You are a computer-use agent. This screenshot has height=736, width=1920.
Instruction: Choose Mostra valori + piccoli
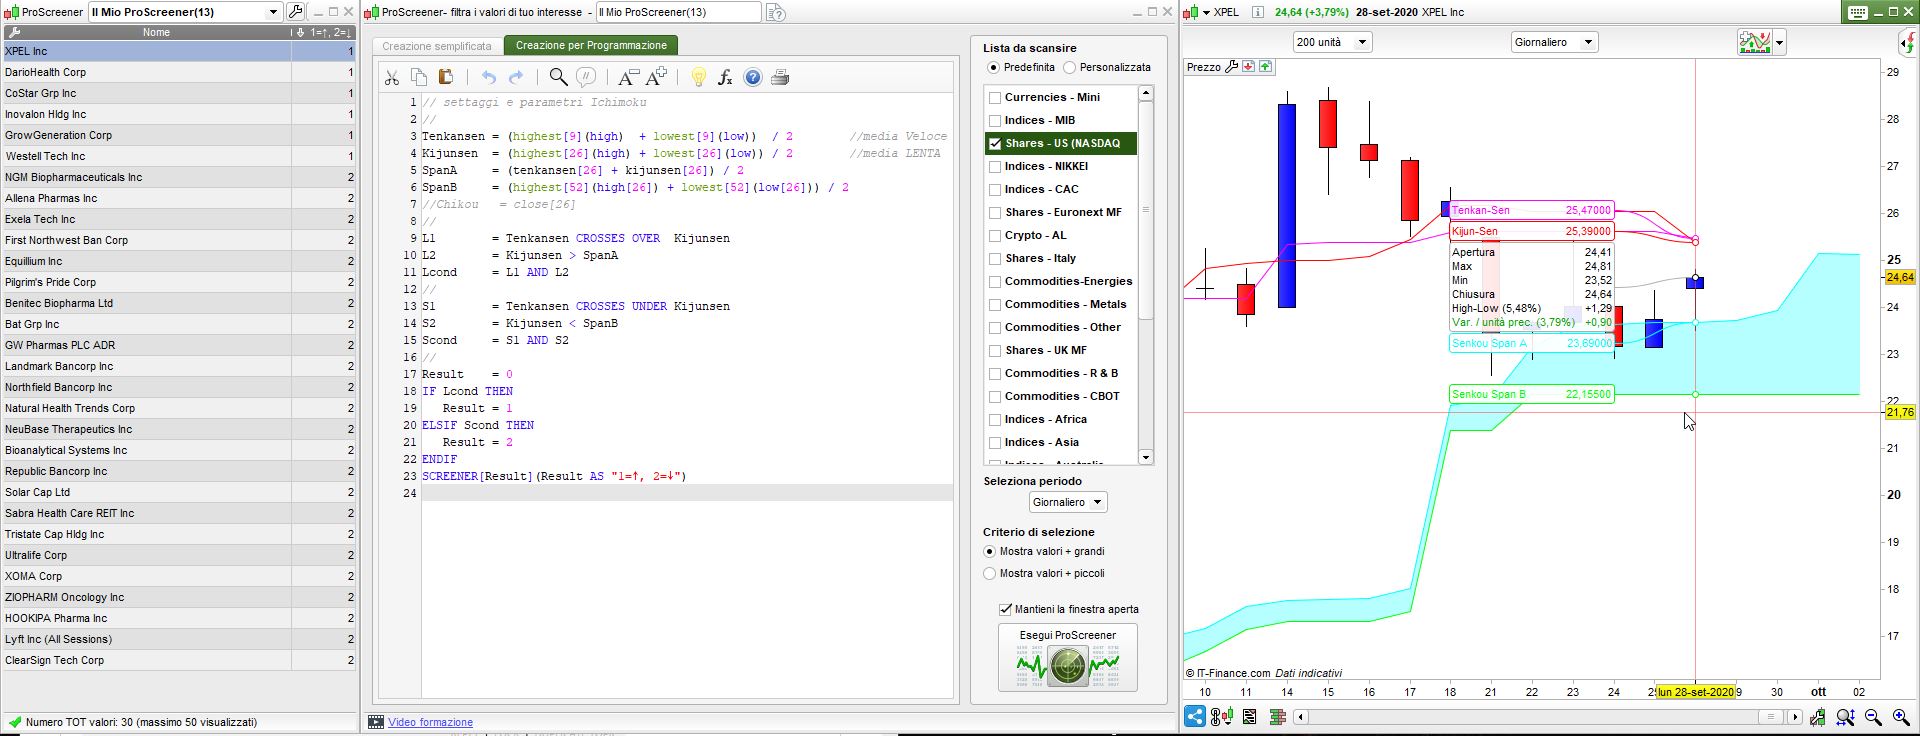(990, 574)
